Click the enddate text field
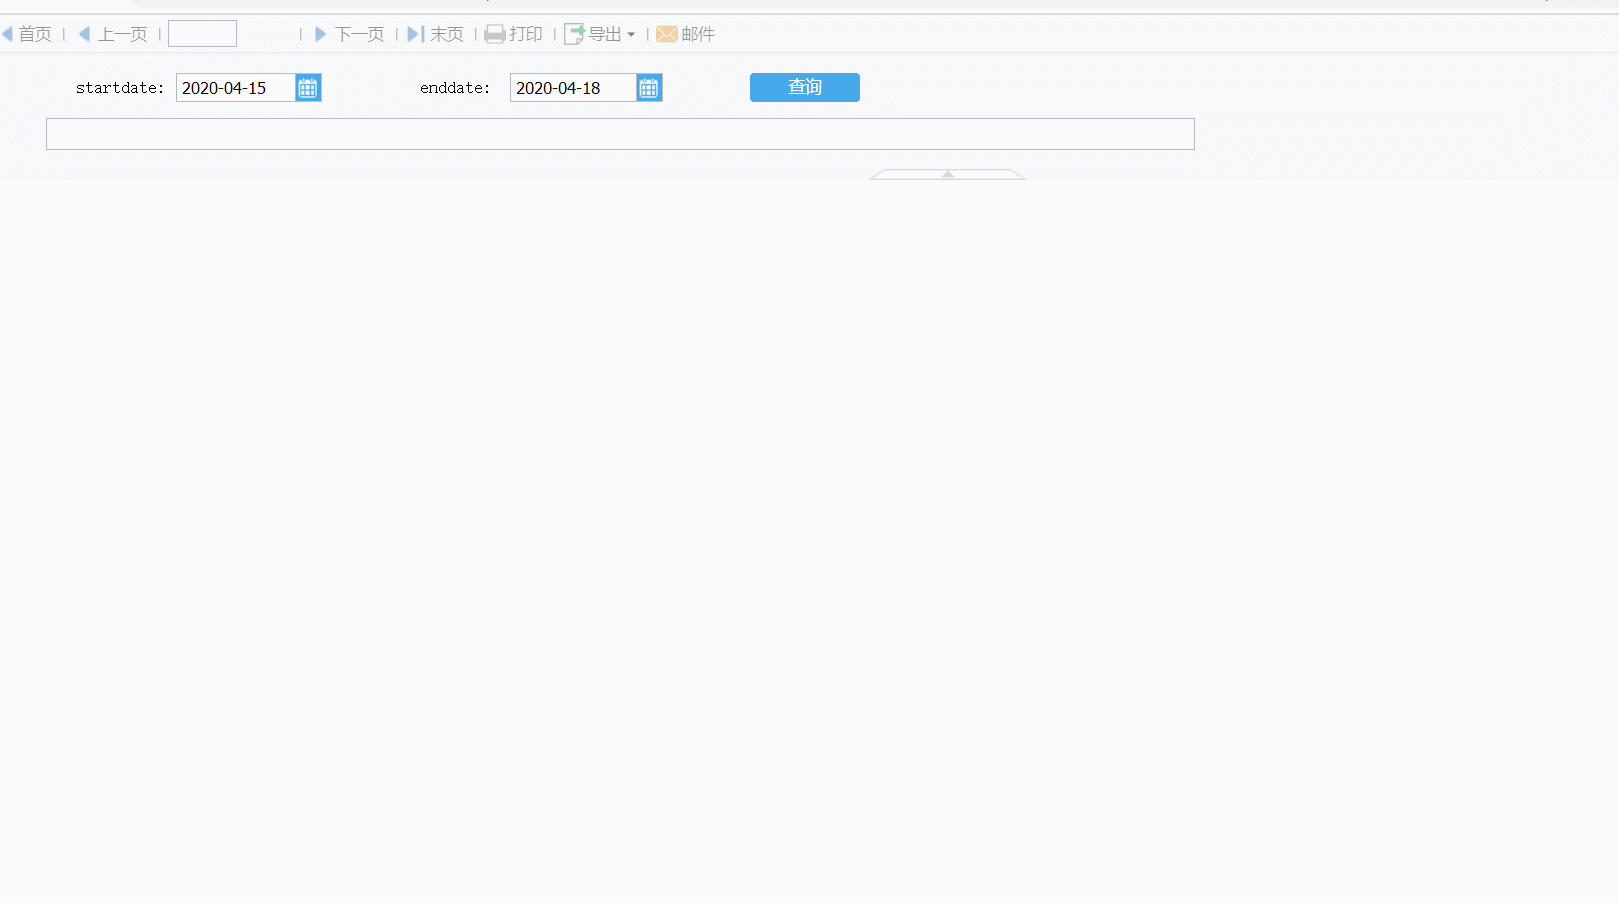Image resolution: width=1619 pixels, height=903 pixels. point(573,88)
